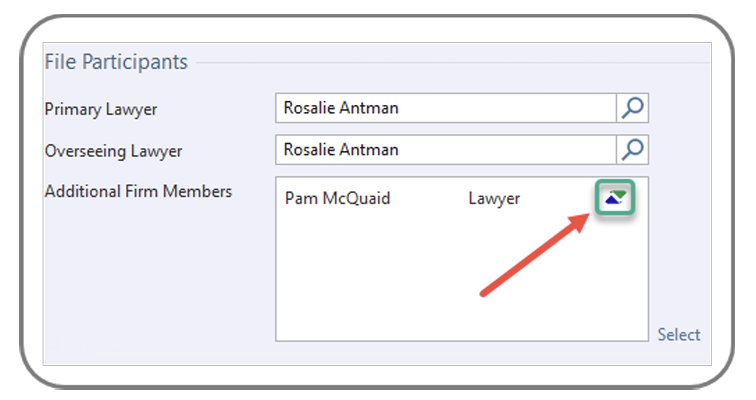Click blank panel area below firm members label
Screen dimensions: 756x400
(159, 280)
